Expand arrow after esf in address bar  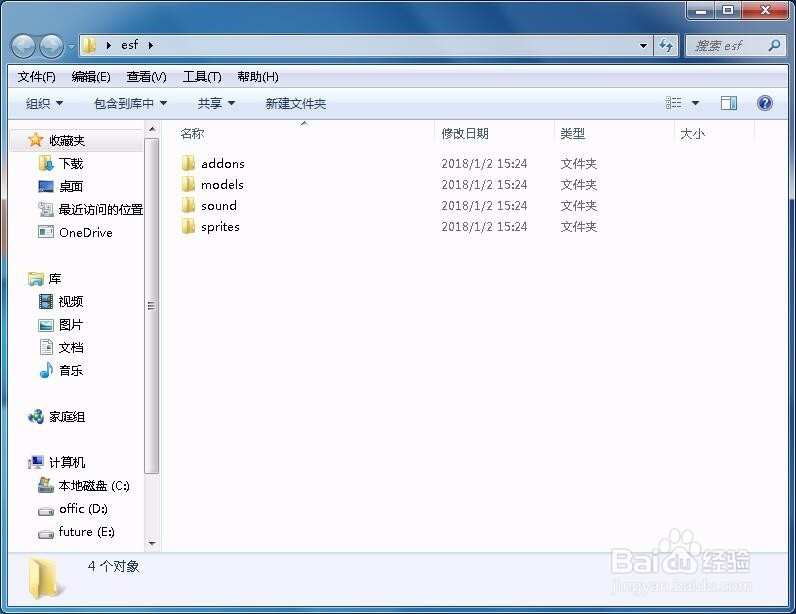coord(151,45)
